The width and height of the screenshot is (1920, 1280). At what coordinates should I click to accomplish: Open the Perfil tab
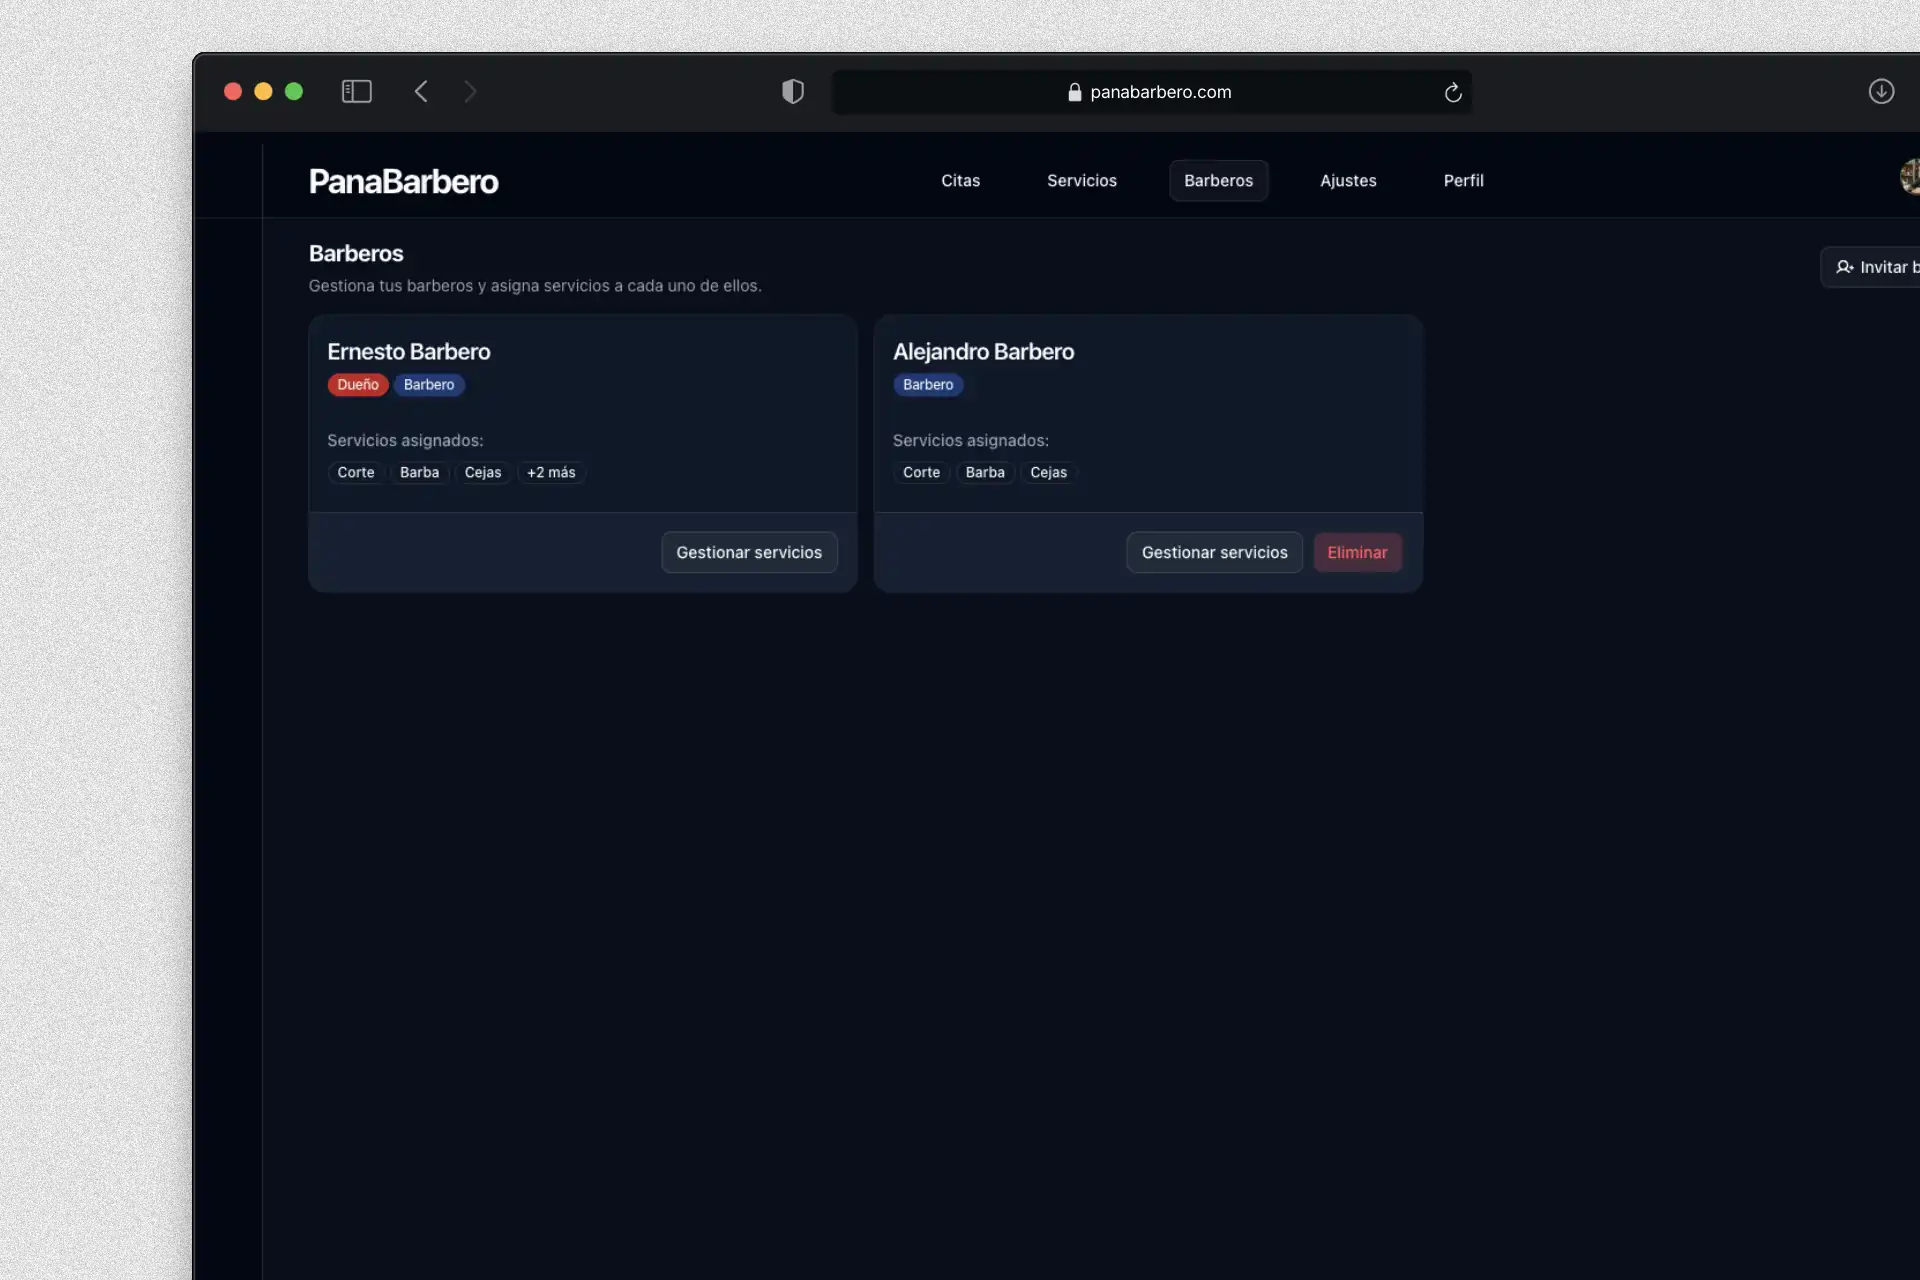coord(1463,181)
